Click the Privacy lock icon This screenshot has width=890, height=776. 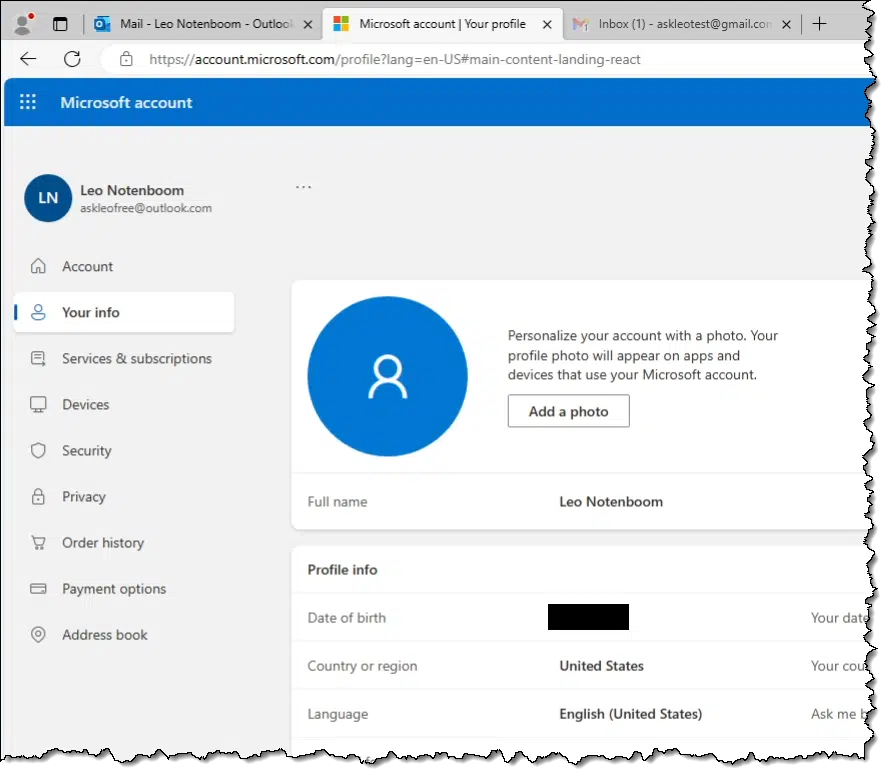point(38,497)
